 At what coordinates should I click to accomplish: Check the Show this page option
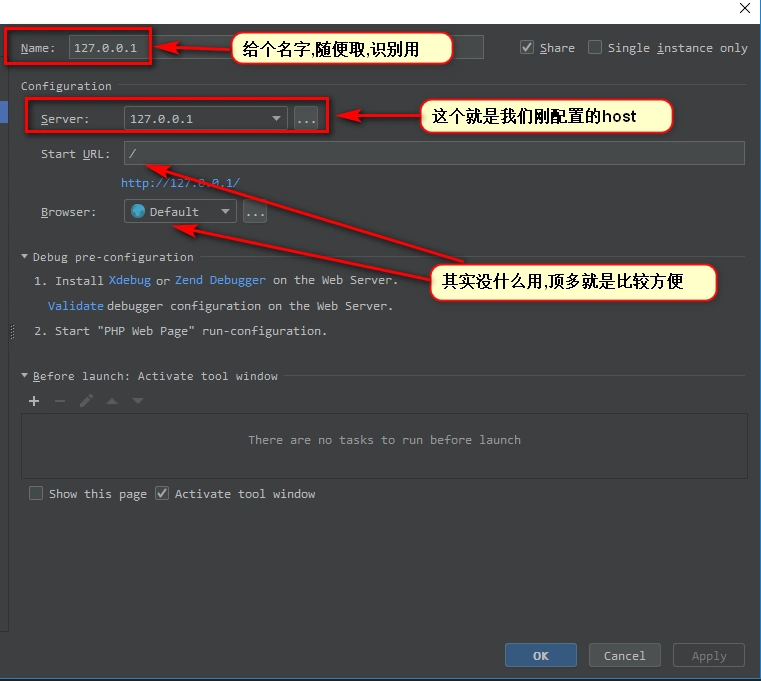point(36,493)
